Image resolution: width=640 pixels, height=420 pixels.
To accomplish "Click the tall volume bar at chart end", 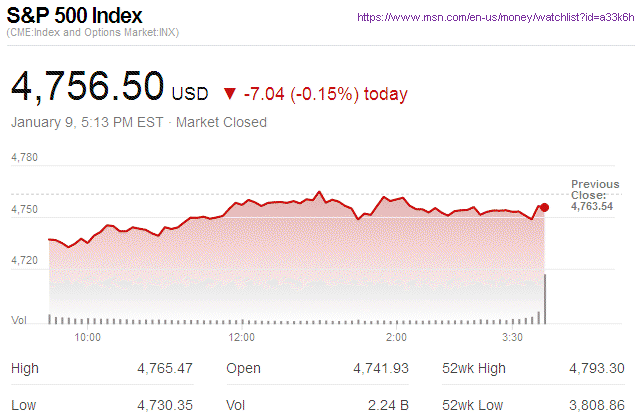I will 544,298.
